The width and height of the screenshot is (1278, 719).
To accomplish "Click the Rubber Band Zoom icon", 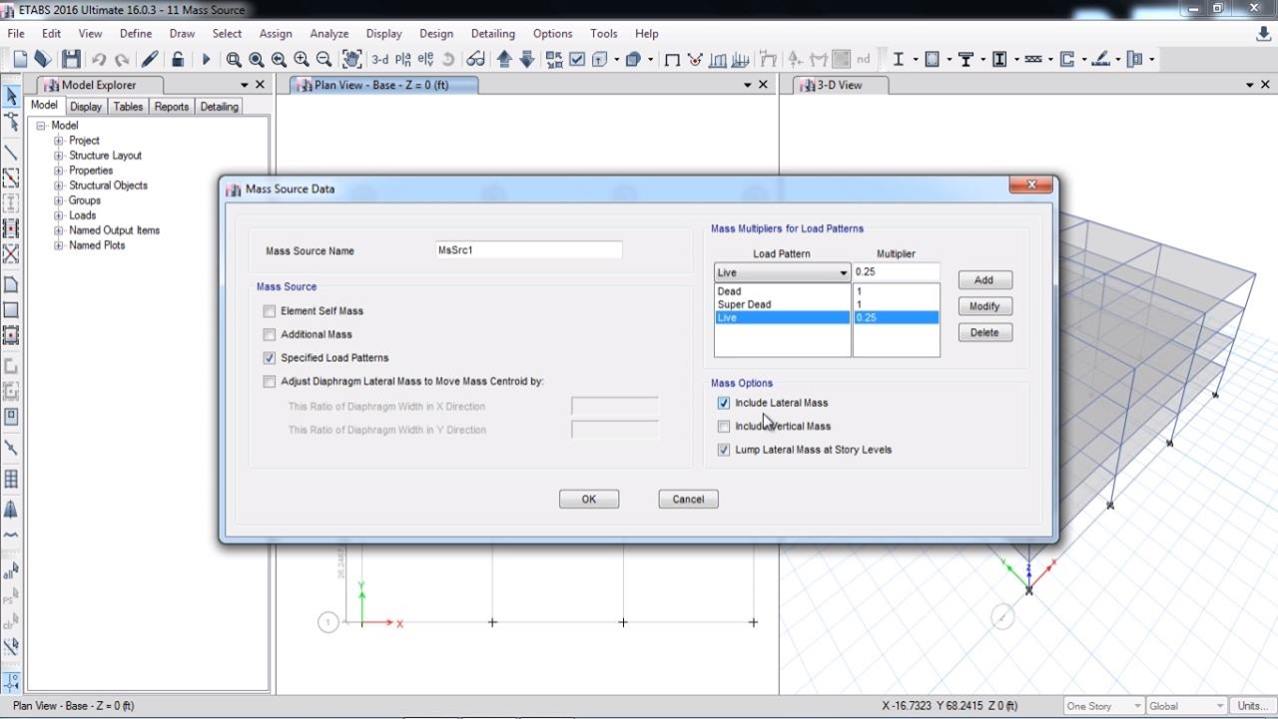I will [x=233, y=60].
